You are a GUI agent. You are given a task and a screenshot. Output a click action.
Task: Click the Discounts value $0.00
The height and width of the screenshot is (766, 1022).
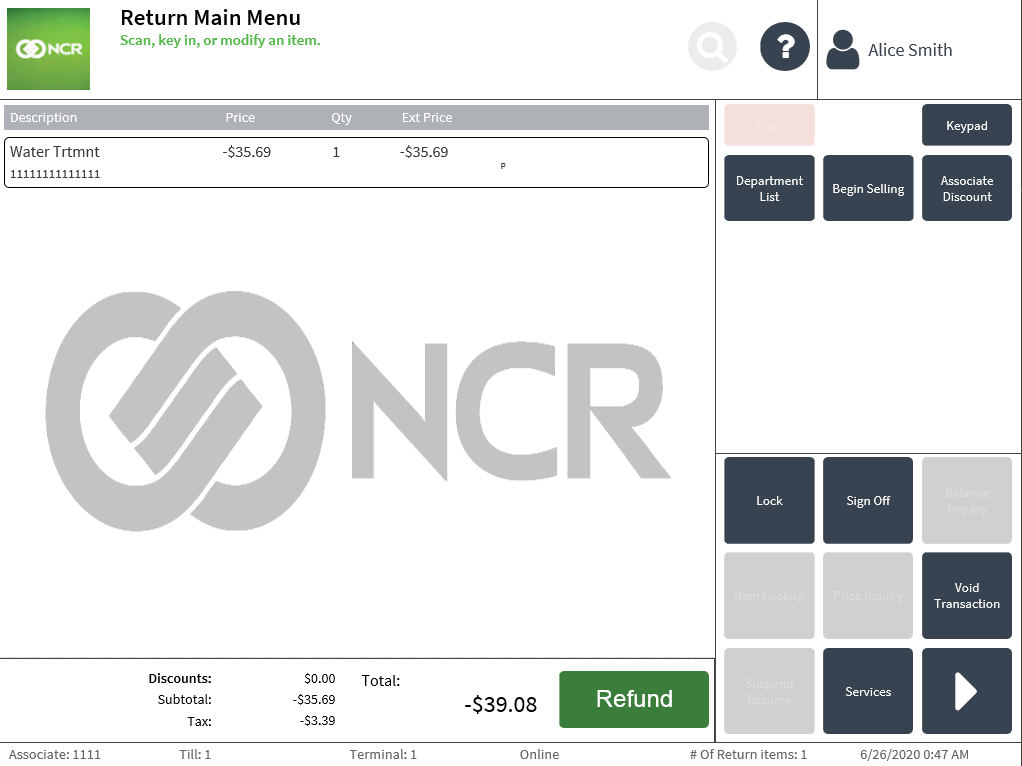319,678
